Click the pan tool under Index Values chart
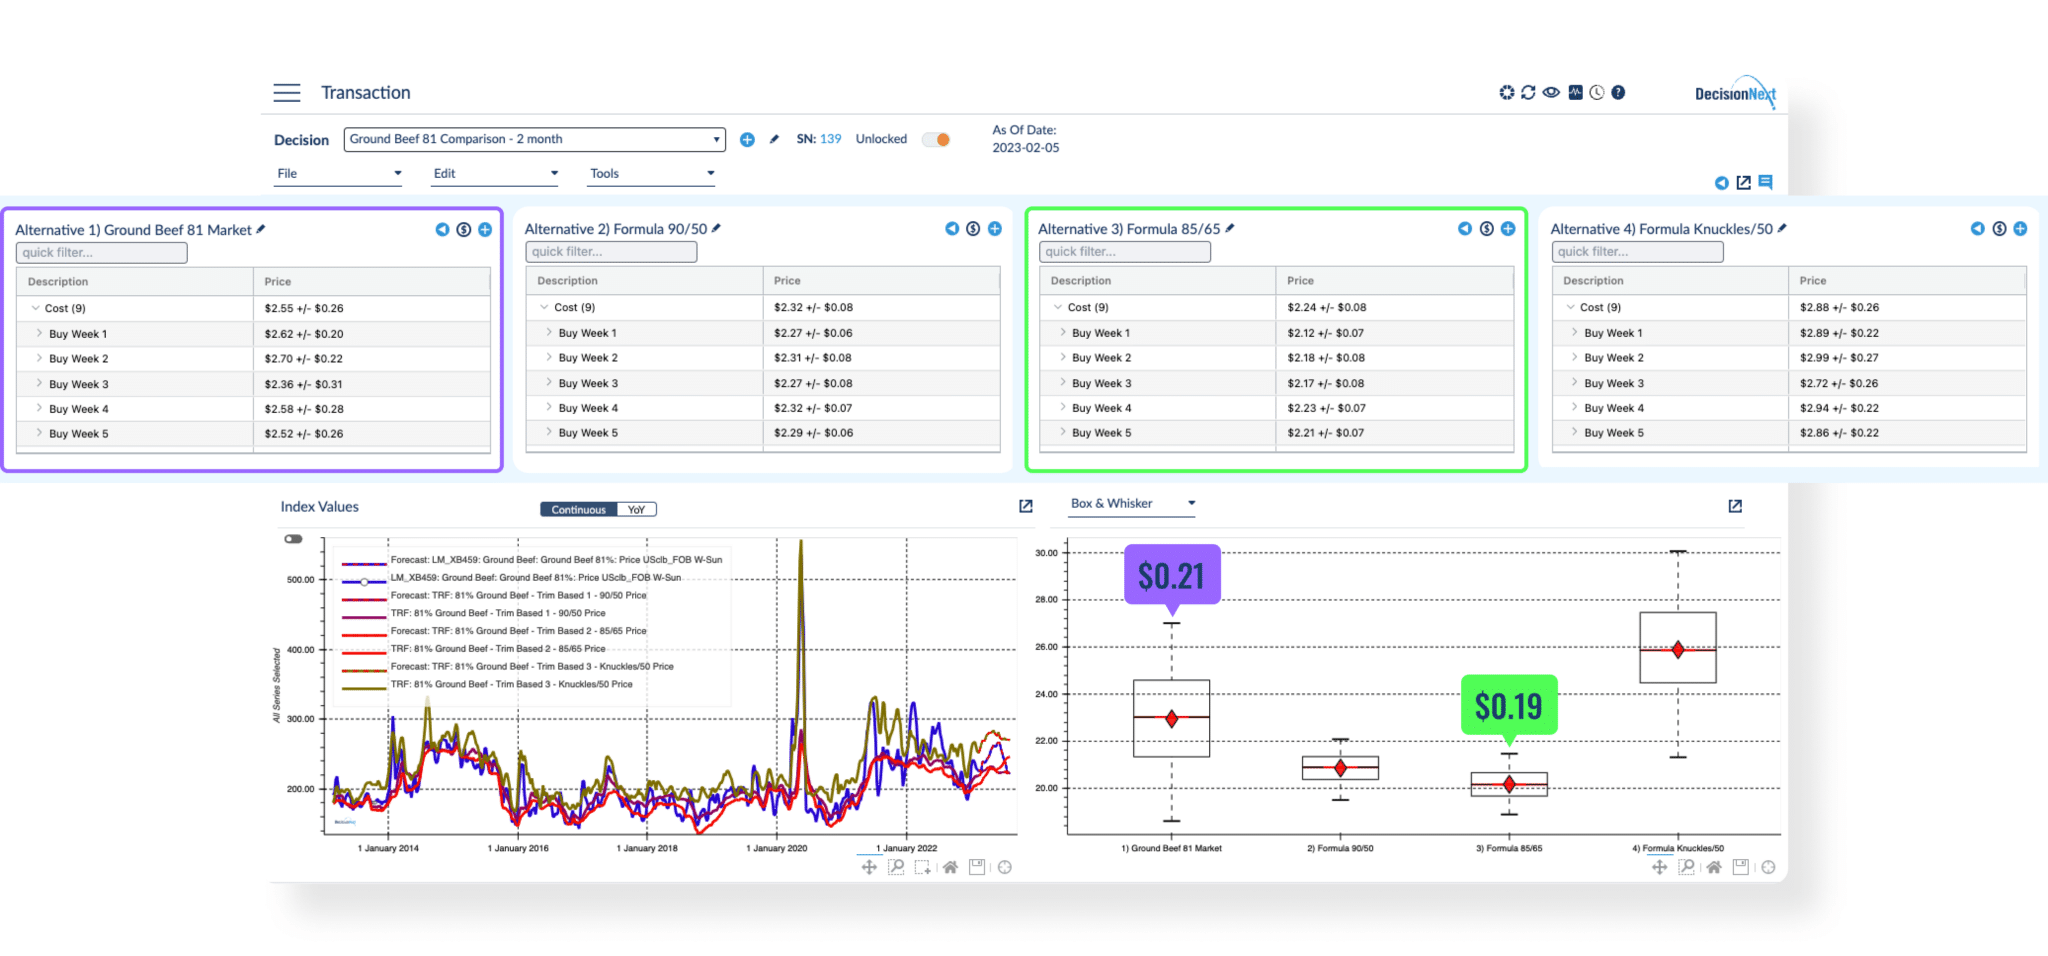Screen dimensions: 2048x956 (869, 868)
